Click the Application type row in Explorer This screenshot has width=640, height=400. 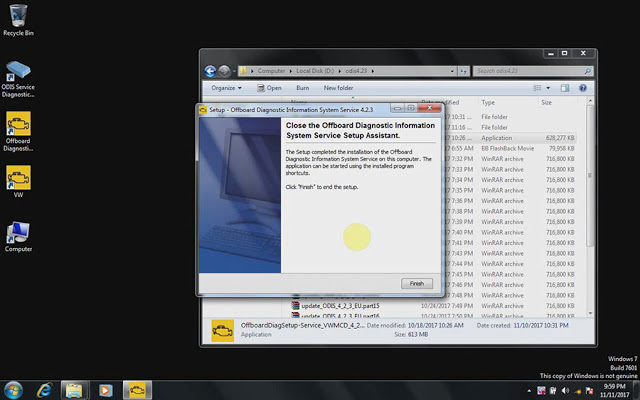[496, 138]
